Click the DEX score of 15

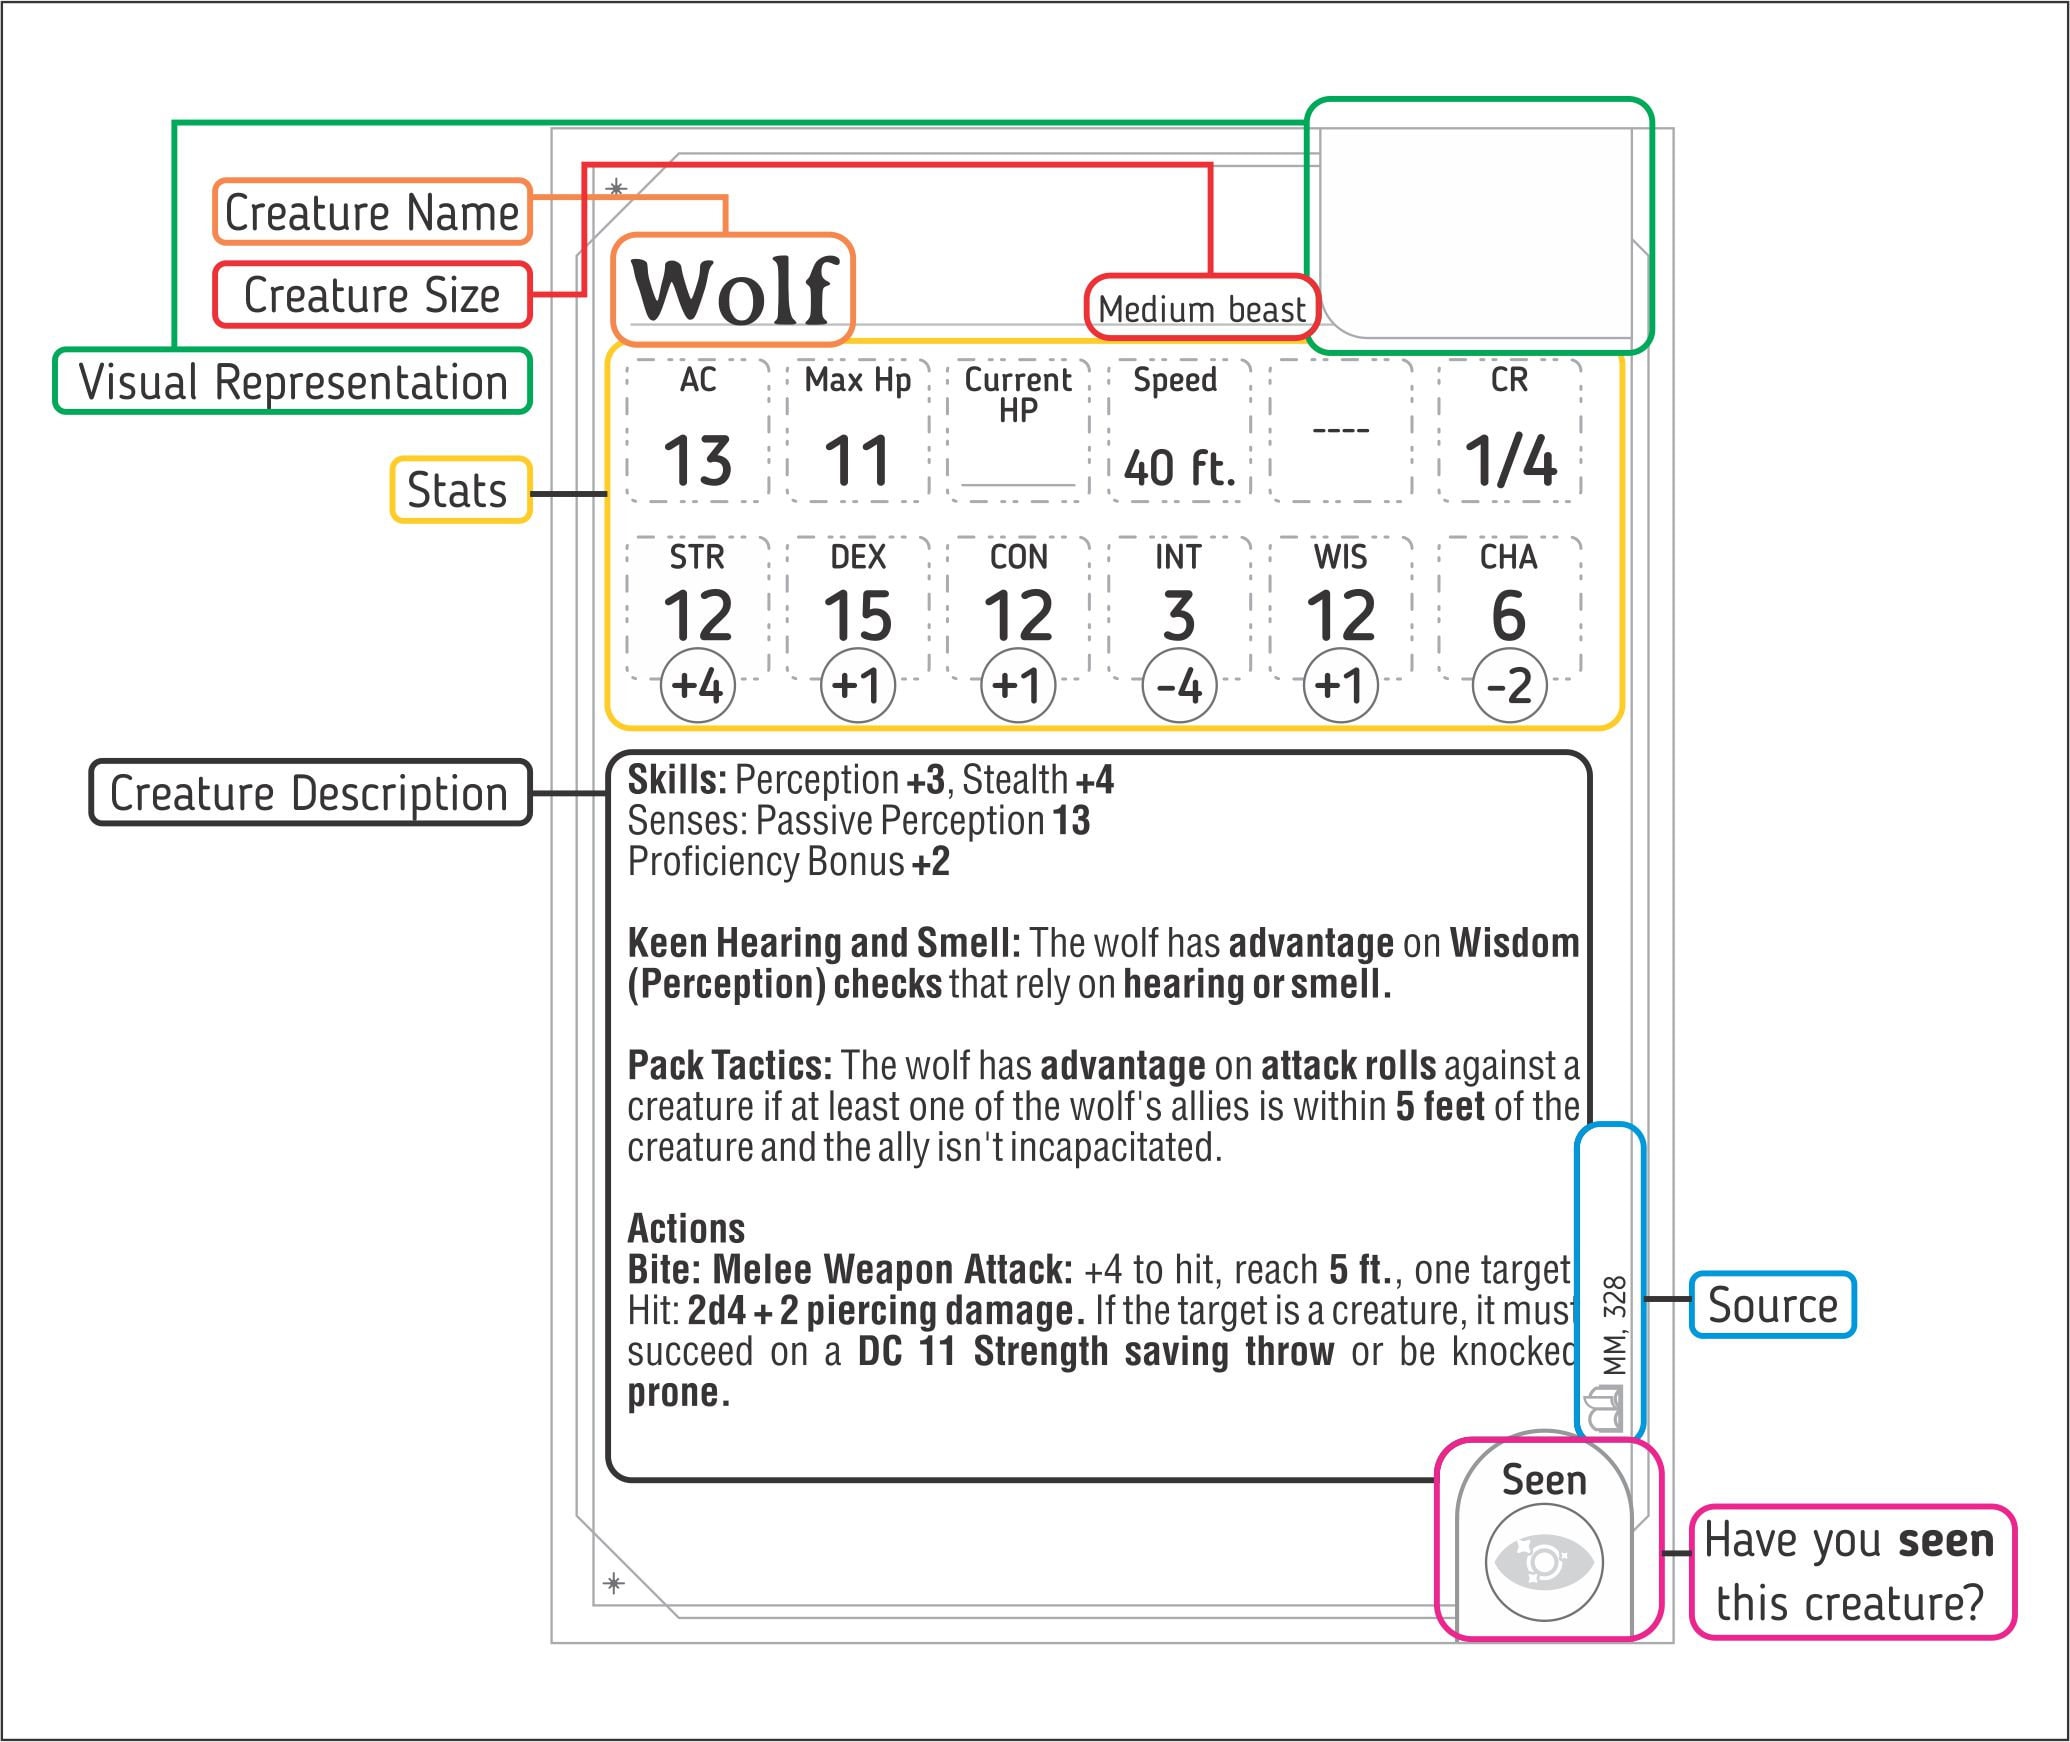point(858,616)
